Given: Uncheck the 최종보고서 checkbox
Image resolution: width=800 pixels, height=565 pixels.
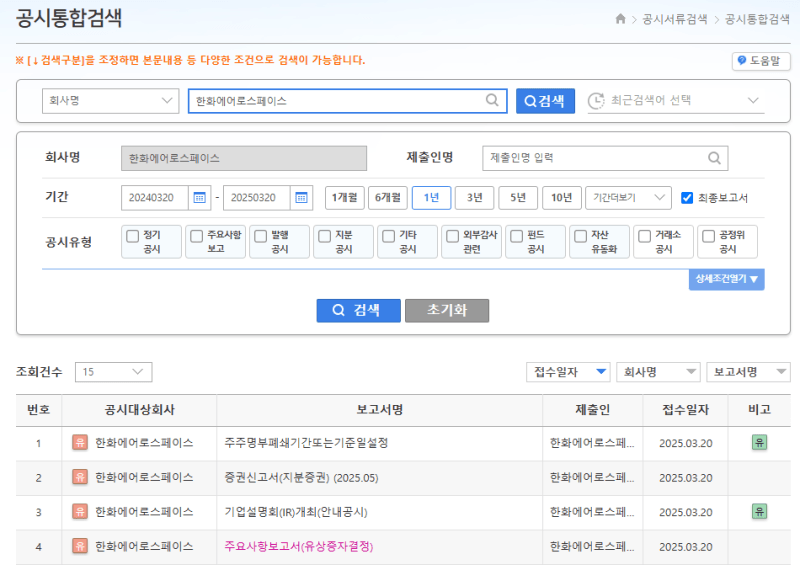Looking at the screenshot, I should pyautogui.click(x=687, y=198).
